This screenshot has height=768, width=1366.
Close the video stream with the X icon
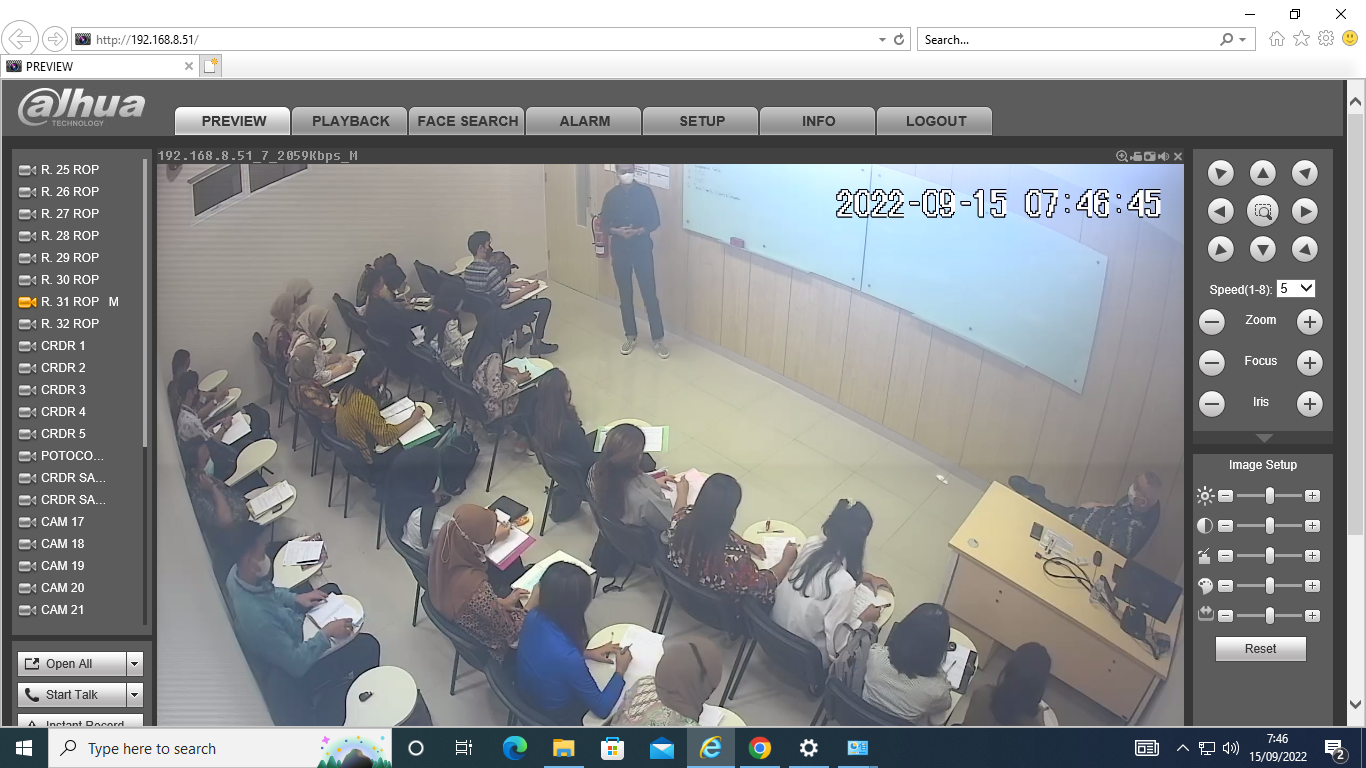pyautogui.click(x=1178, y=156)
